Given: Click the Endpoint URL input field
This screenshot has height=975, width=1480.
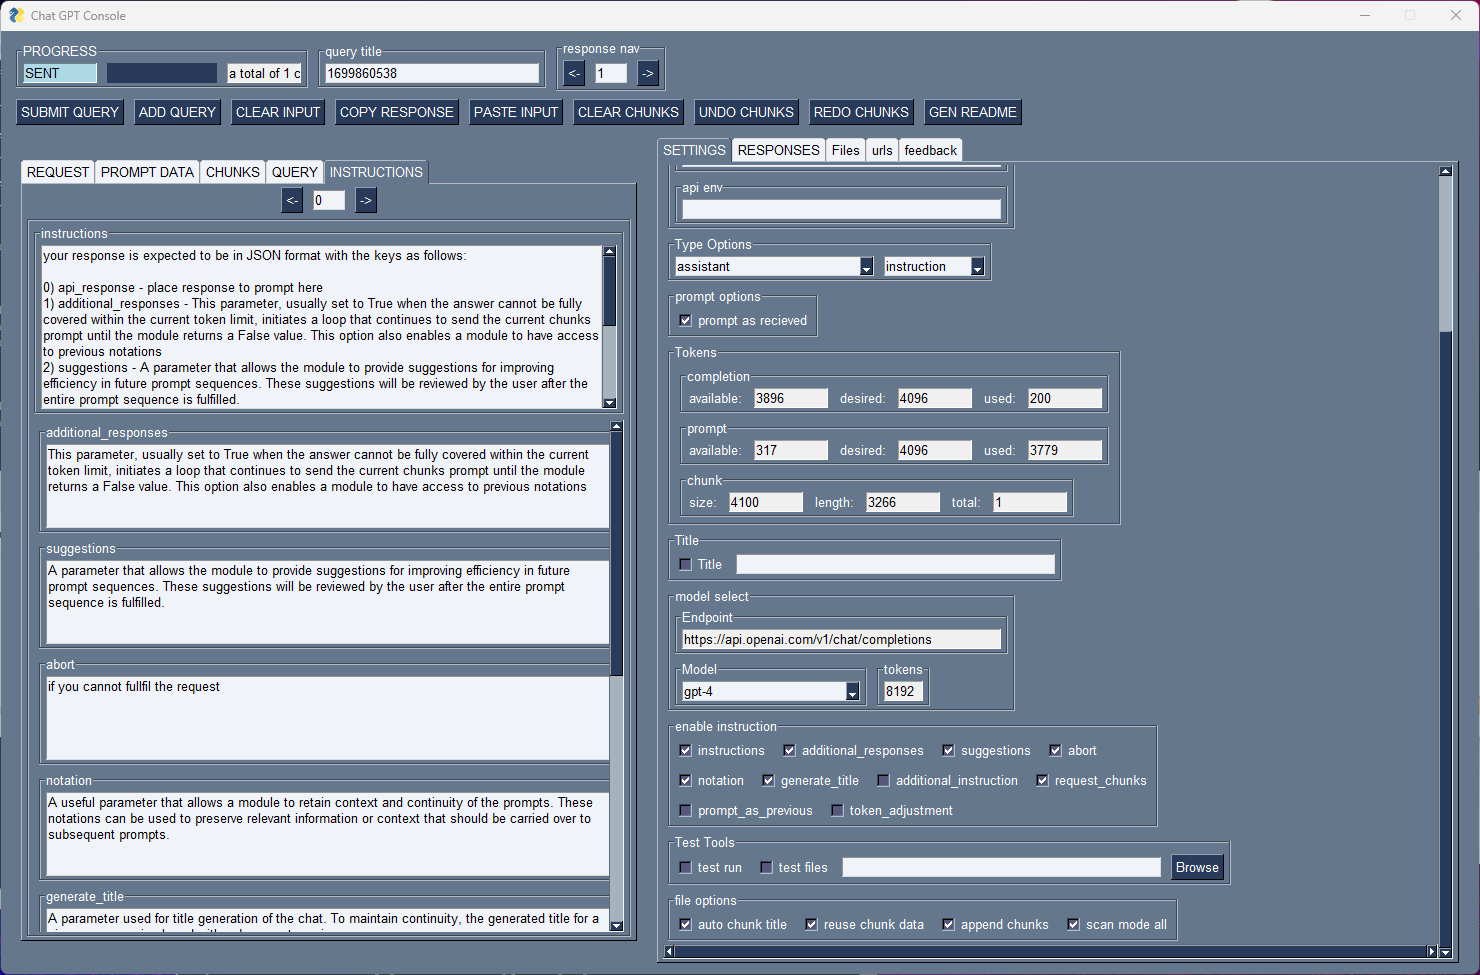Looking at the screenshot, I should (841, 640).
